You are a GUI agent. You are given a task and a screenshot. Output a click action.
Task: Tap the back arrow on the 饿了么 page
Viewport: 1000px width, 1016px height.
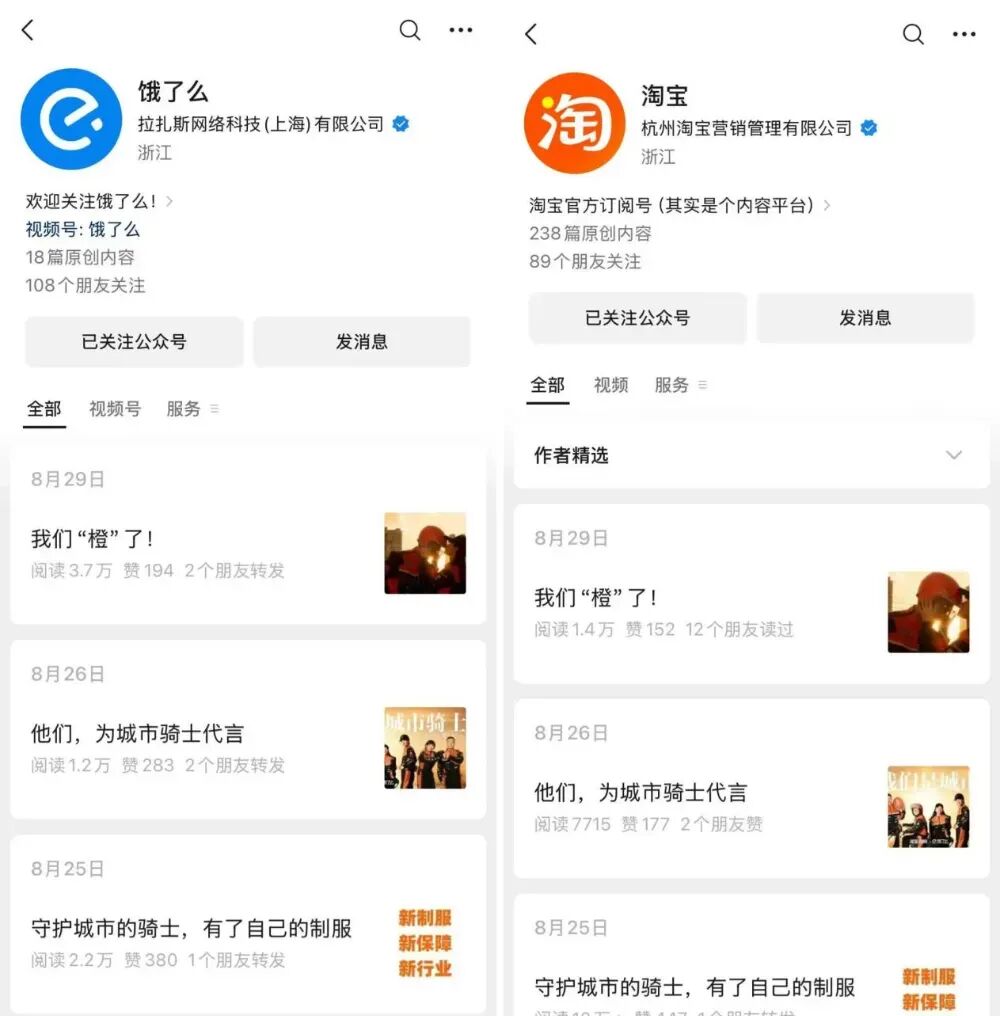pyautogui.click(x=27, y=30)
